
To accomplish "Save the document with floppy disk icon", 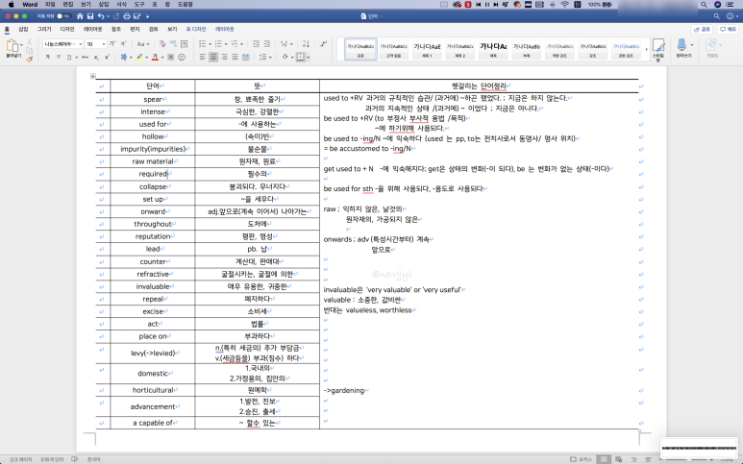I will (90, 16).
